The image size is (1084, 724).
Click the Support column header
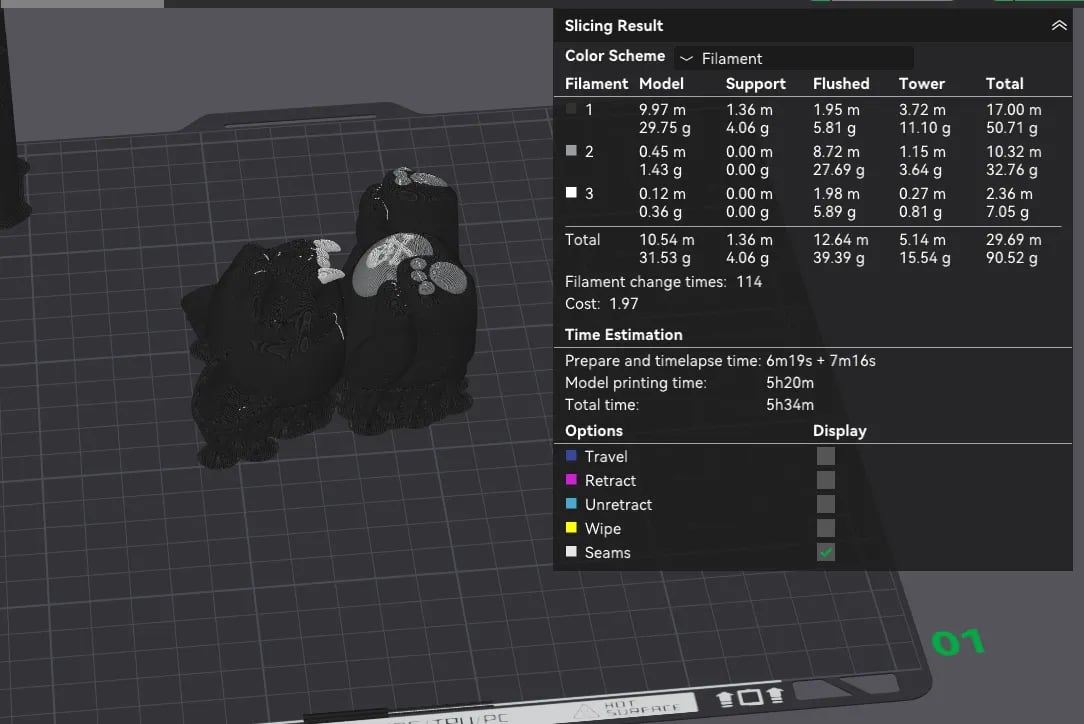(x=756, y=84)
